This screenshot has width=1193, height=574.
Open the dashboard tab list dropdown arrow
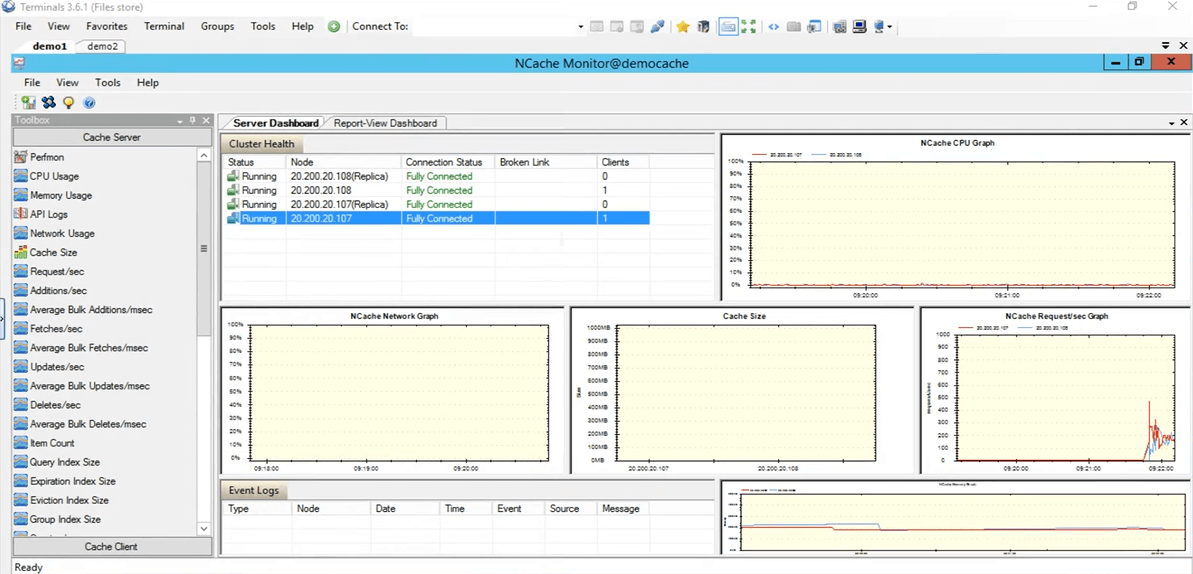point(1172,123)
